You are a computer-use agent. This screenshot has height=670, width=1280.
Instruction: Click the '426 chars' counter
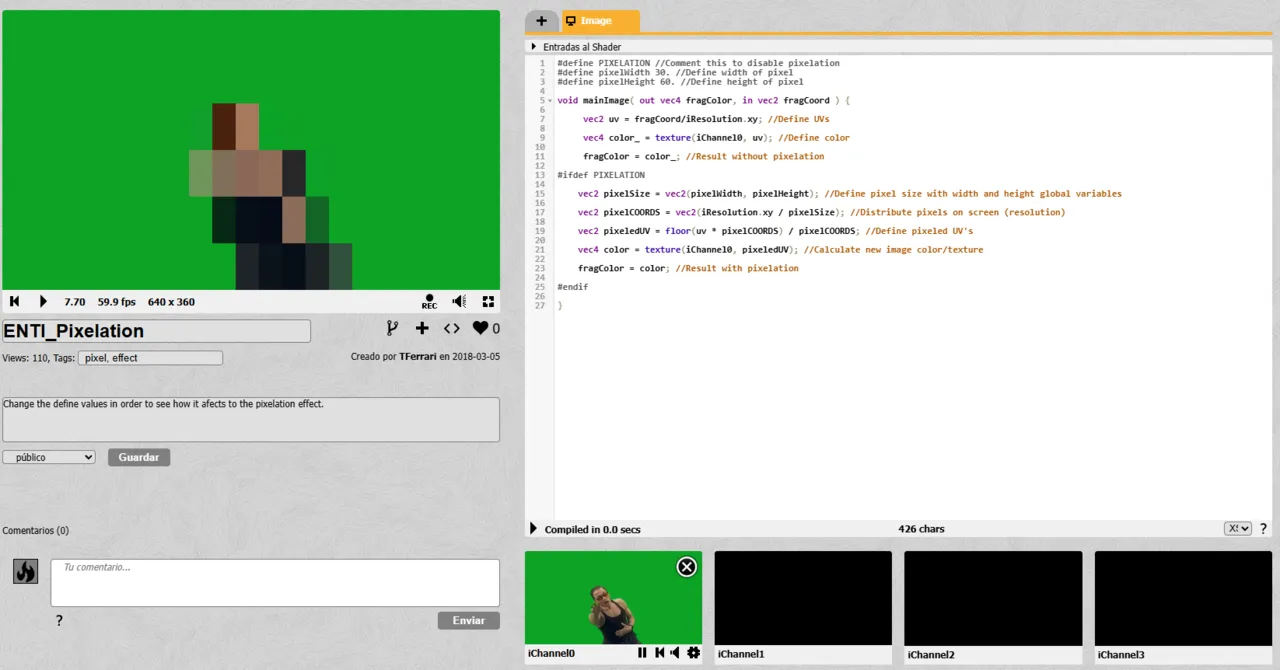coord(921,529)
